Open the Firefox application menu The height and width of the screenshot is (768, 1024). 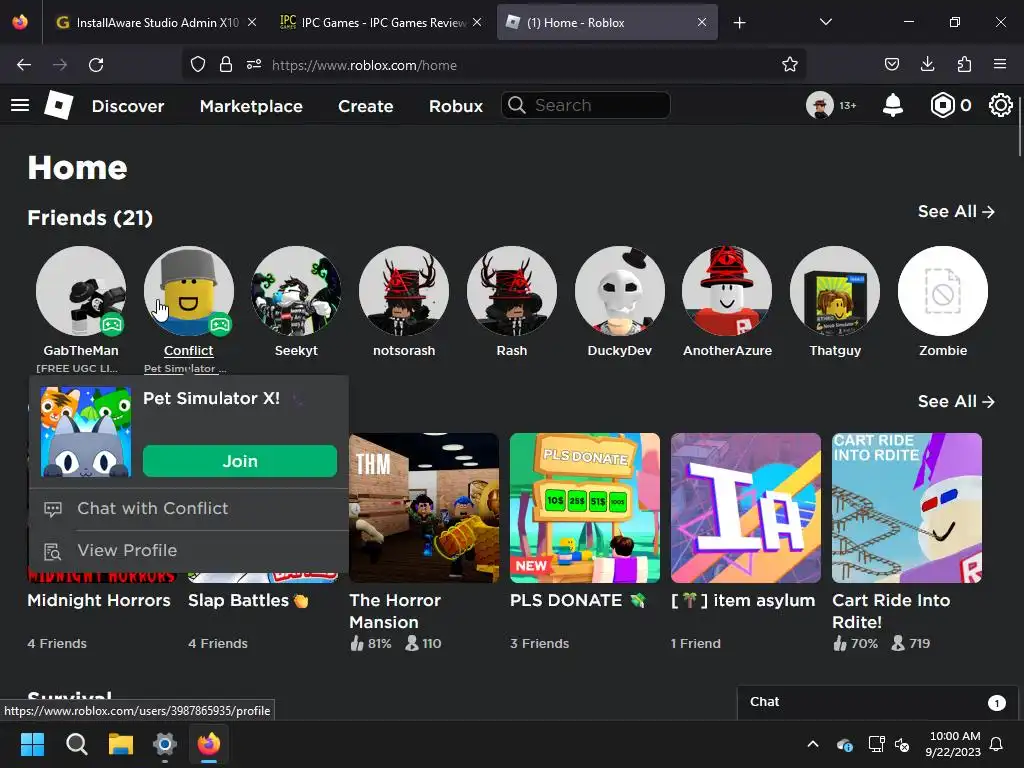pos(1000,65)
